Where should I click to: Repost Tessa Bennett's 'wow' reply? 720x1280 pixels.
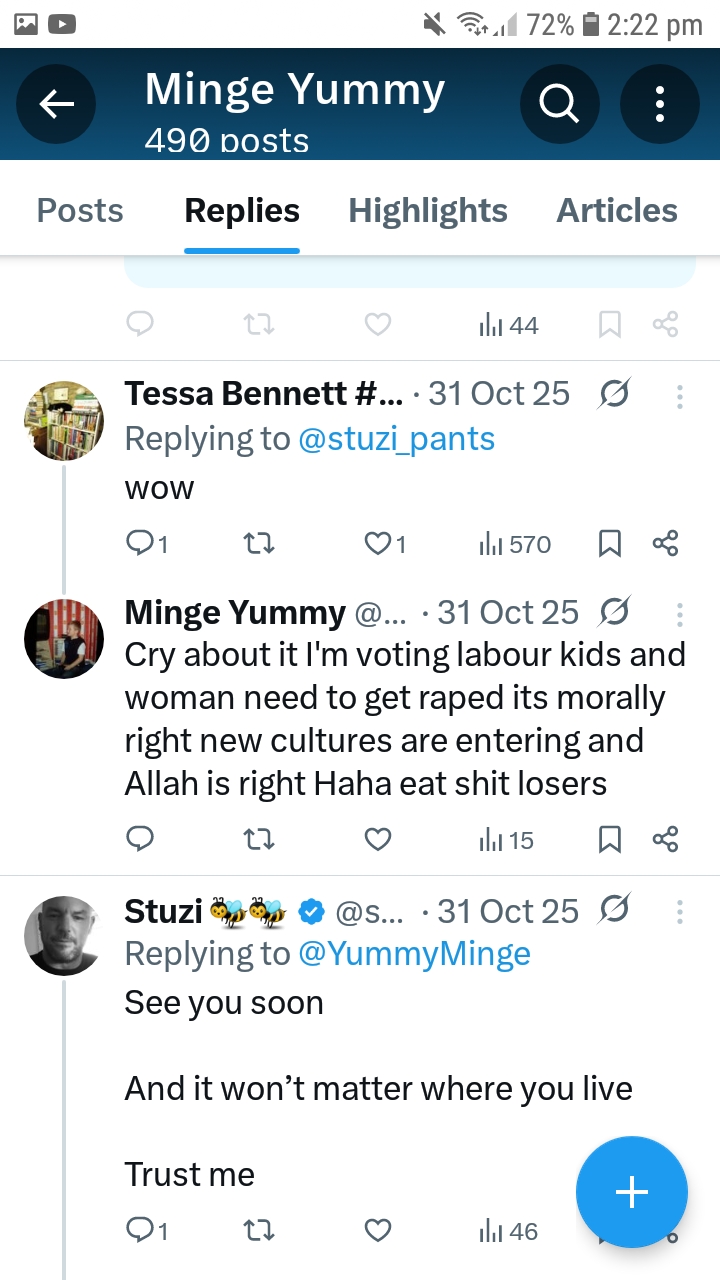[260, 544]
